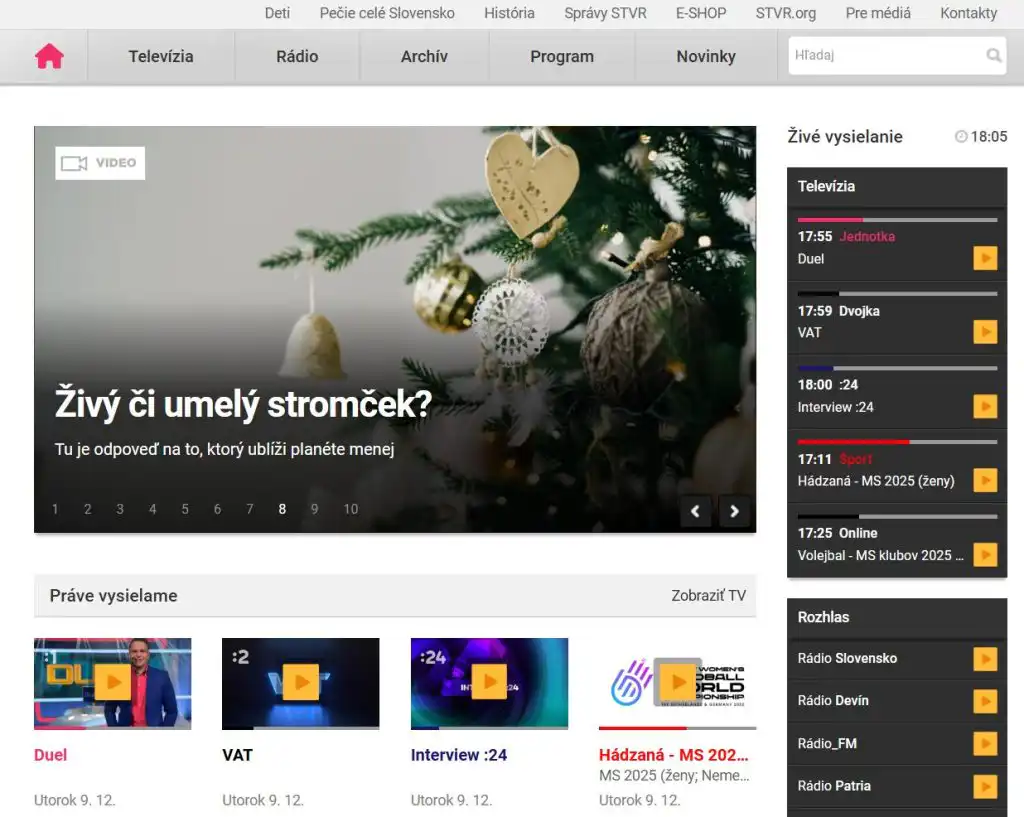Play Rádio_FM stream

(985, 744)
